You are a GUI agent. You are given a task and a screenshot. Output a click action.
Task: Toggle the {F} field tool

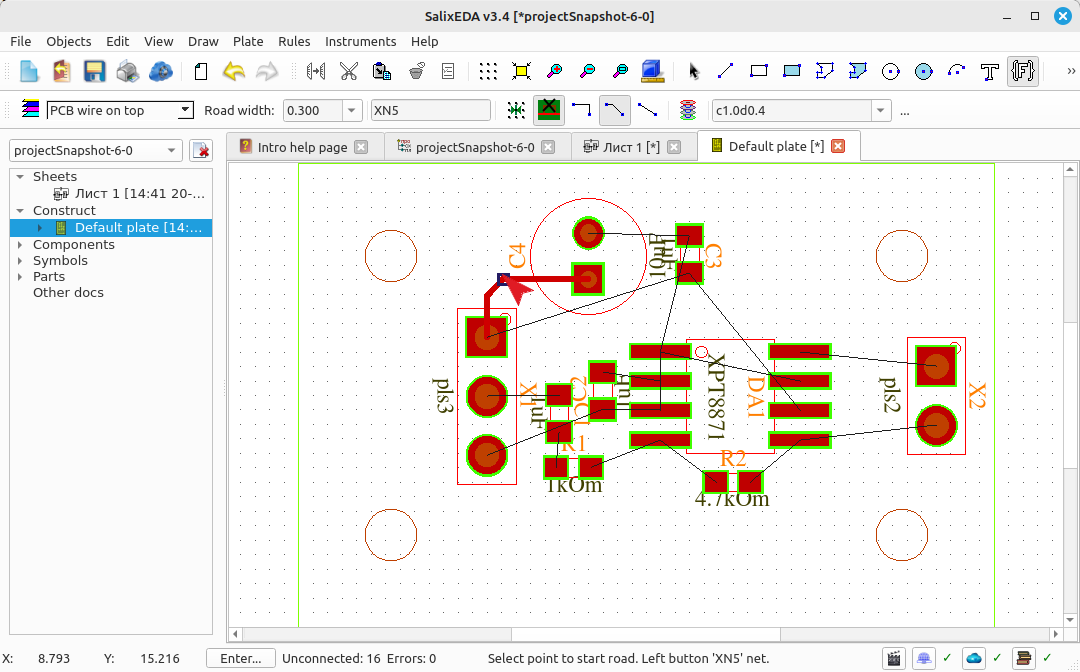[x=1023, y=71]
